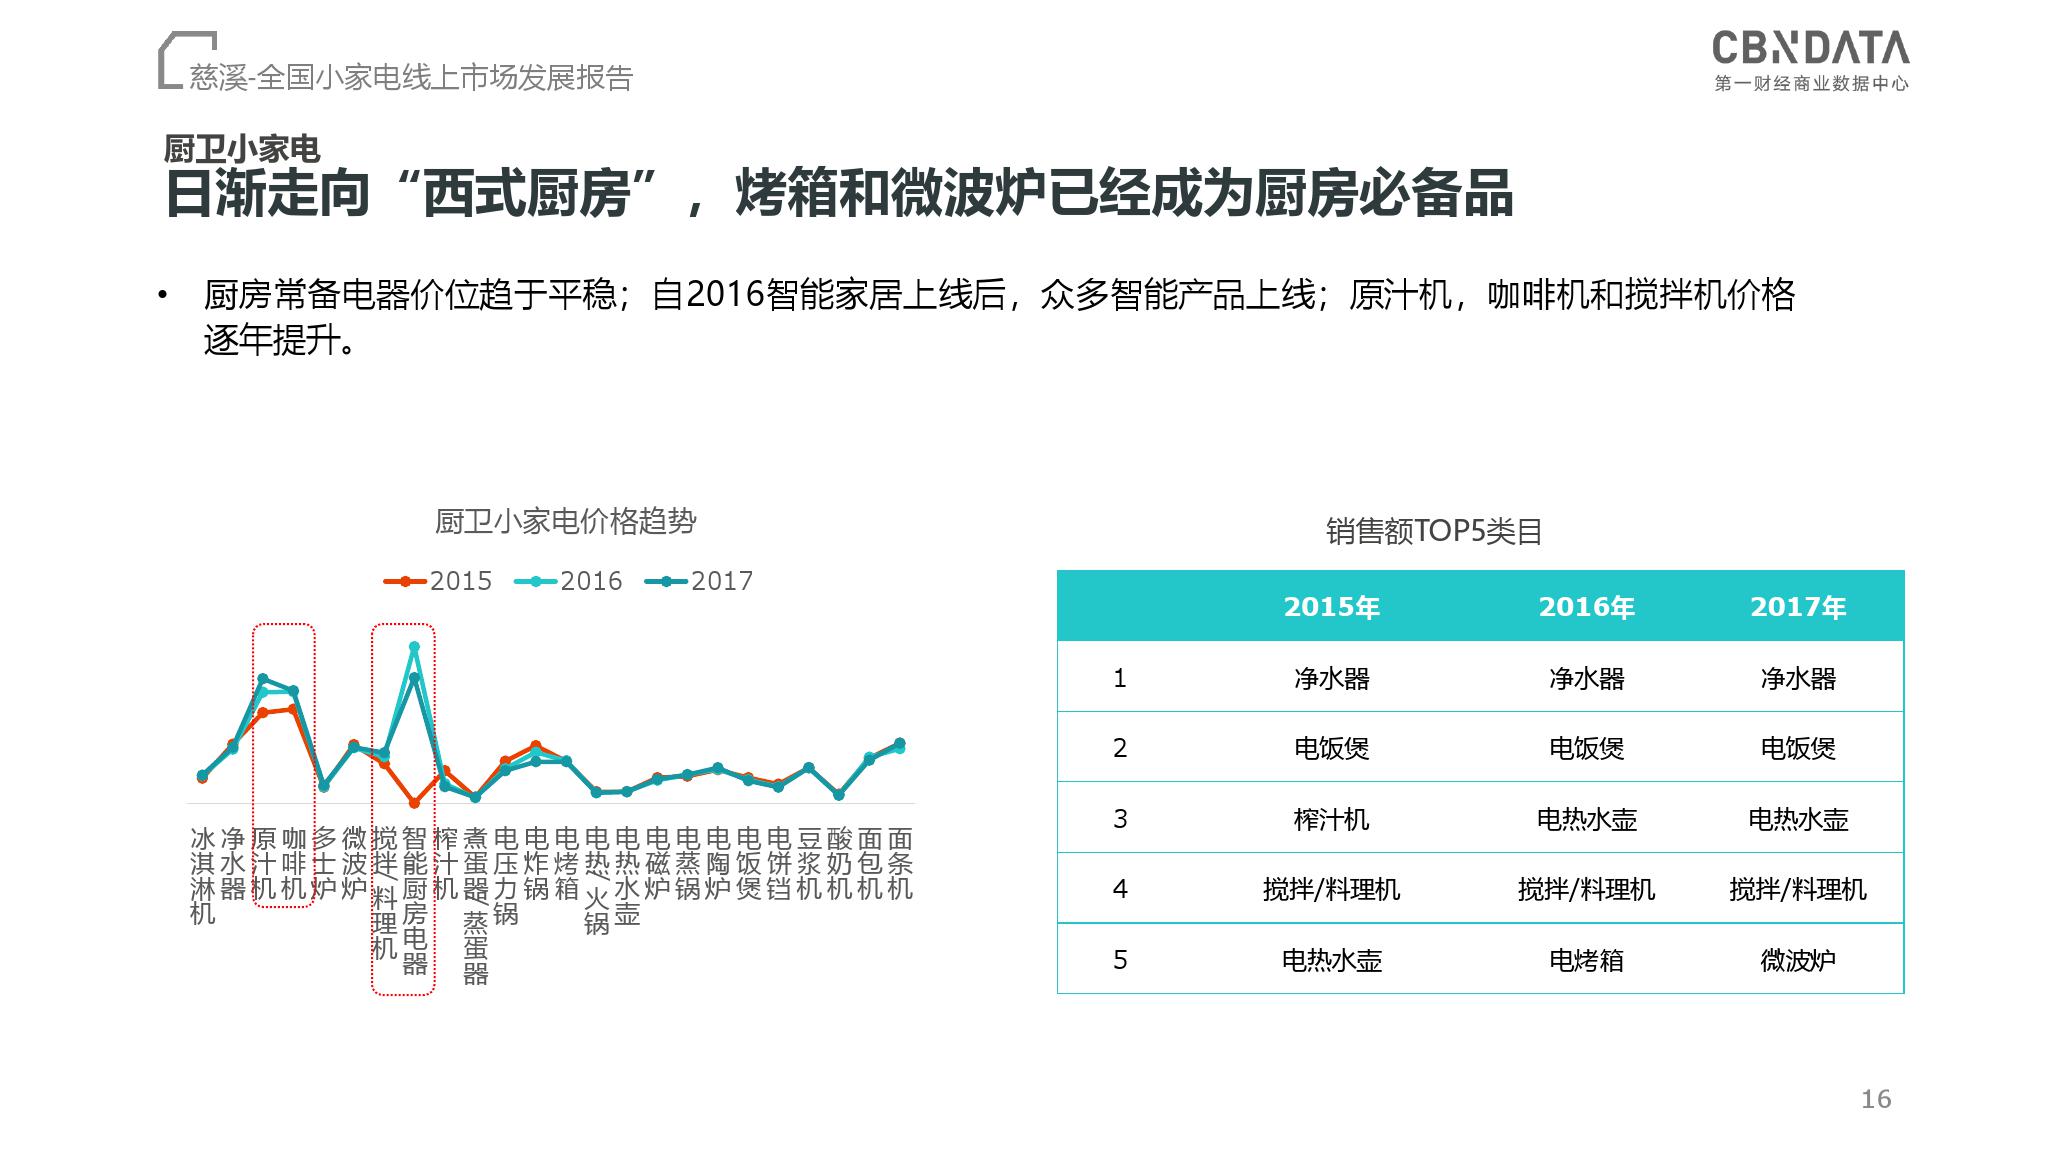
Task: Select 微波炉 cell in 2017 column
Action: (1797, 960)
